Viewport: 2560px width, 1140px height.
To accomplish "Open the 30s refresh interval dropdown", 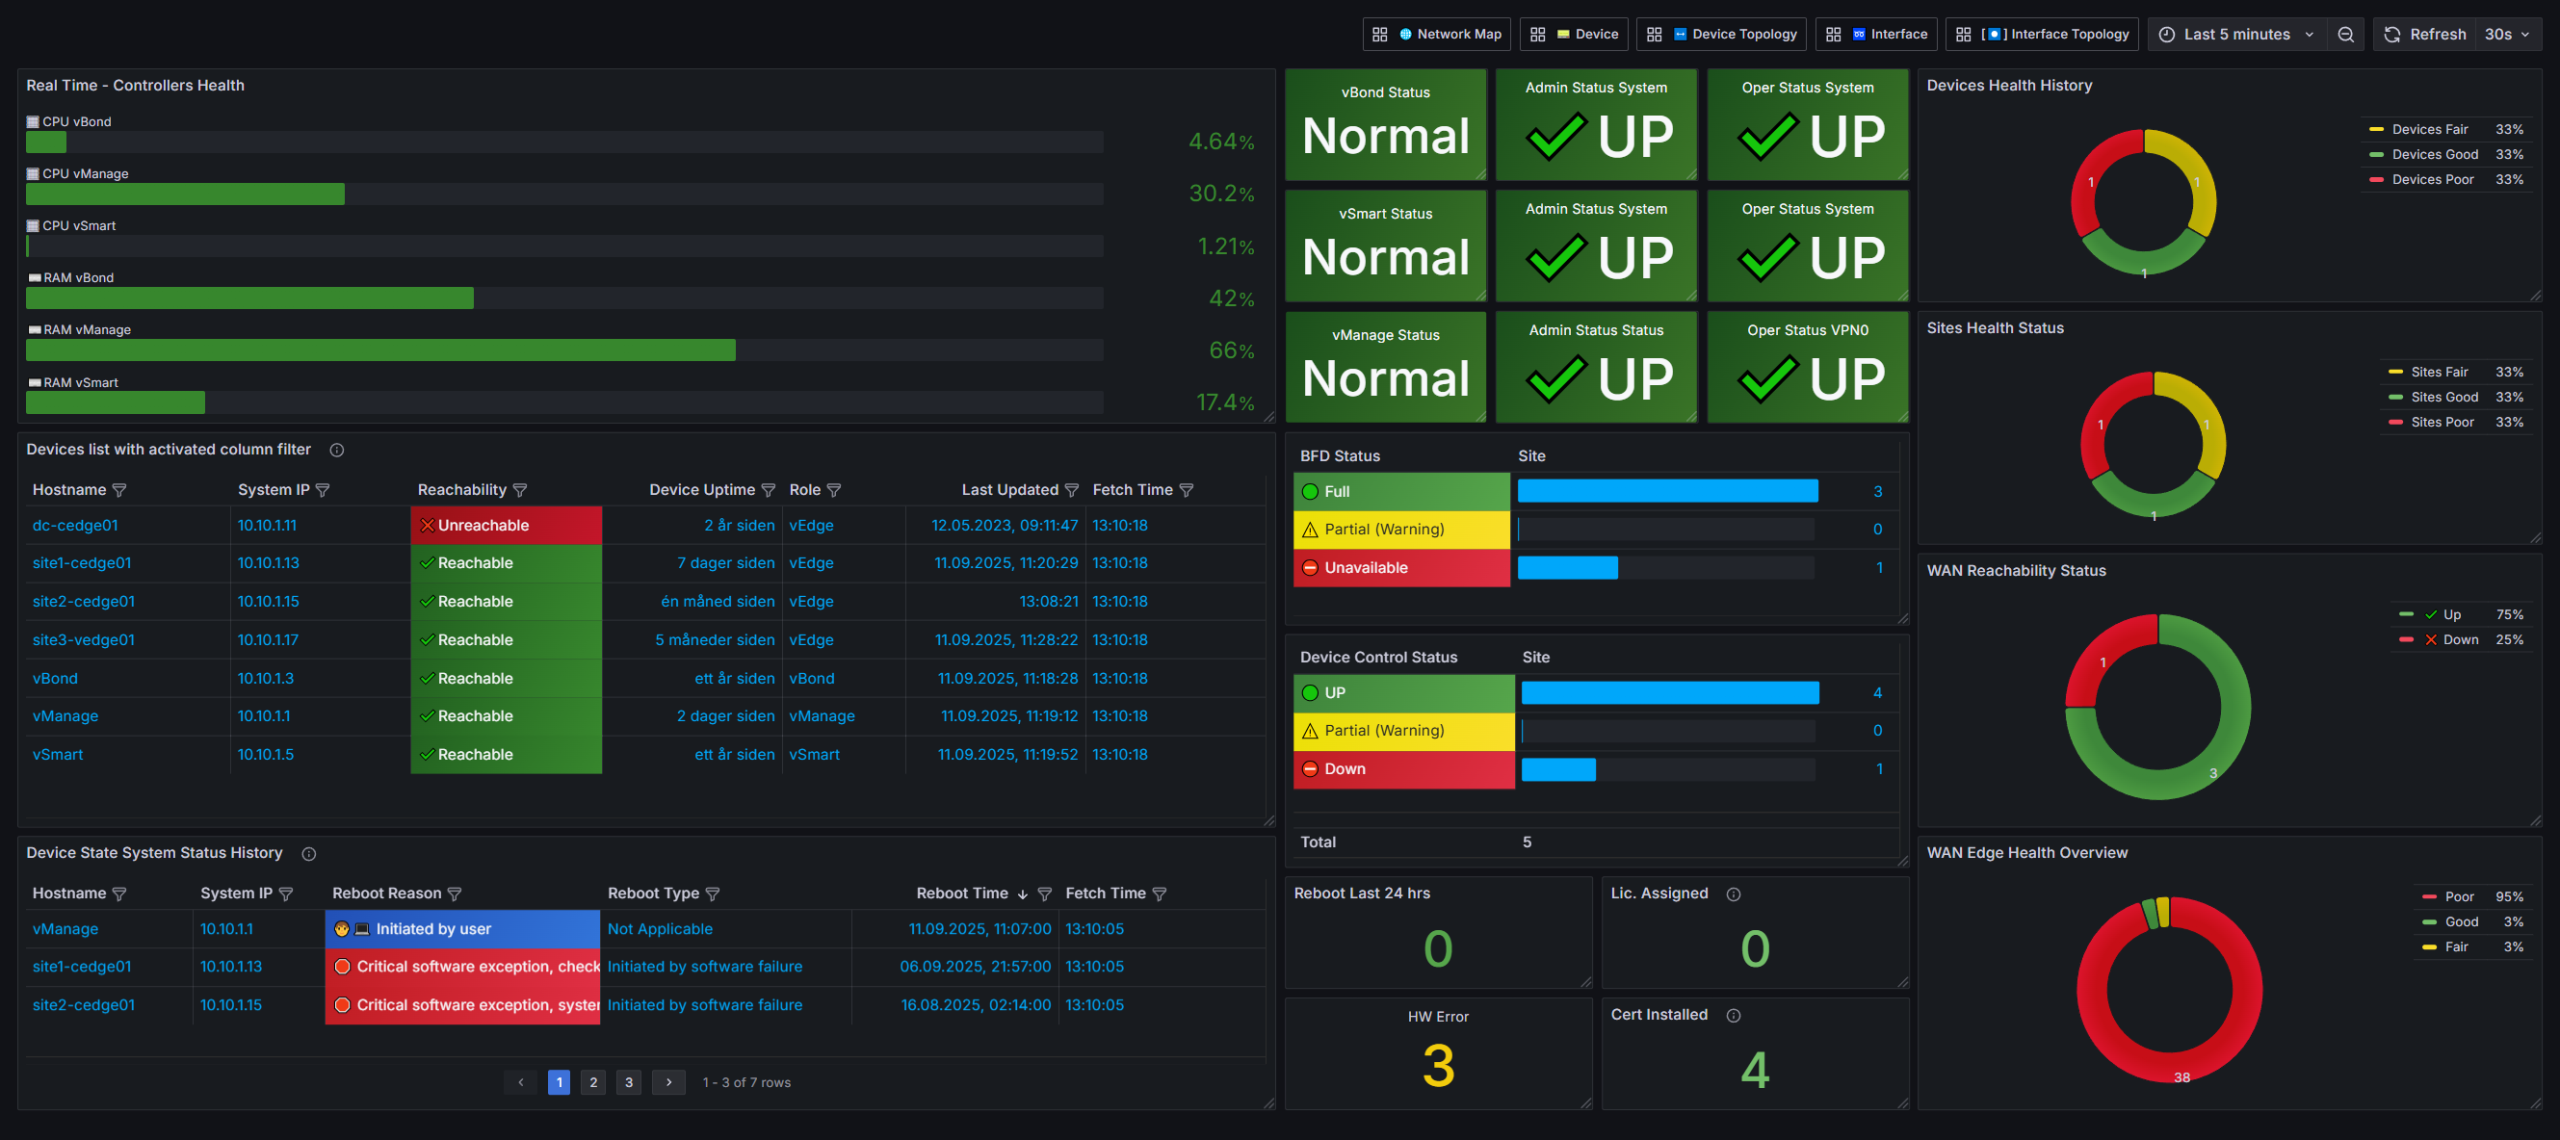I will 2508,34.
